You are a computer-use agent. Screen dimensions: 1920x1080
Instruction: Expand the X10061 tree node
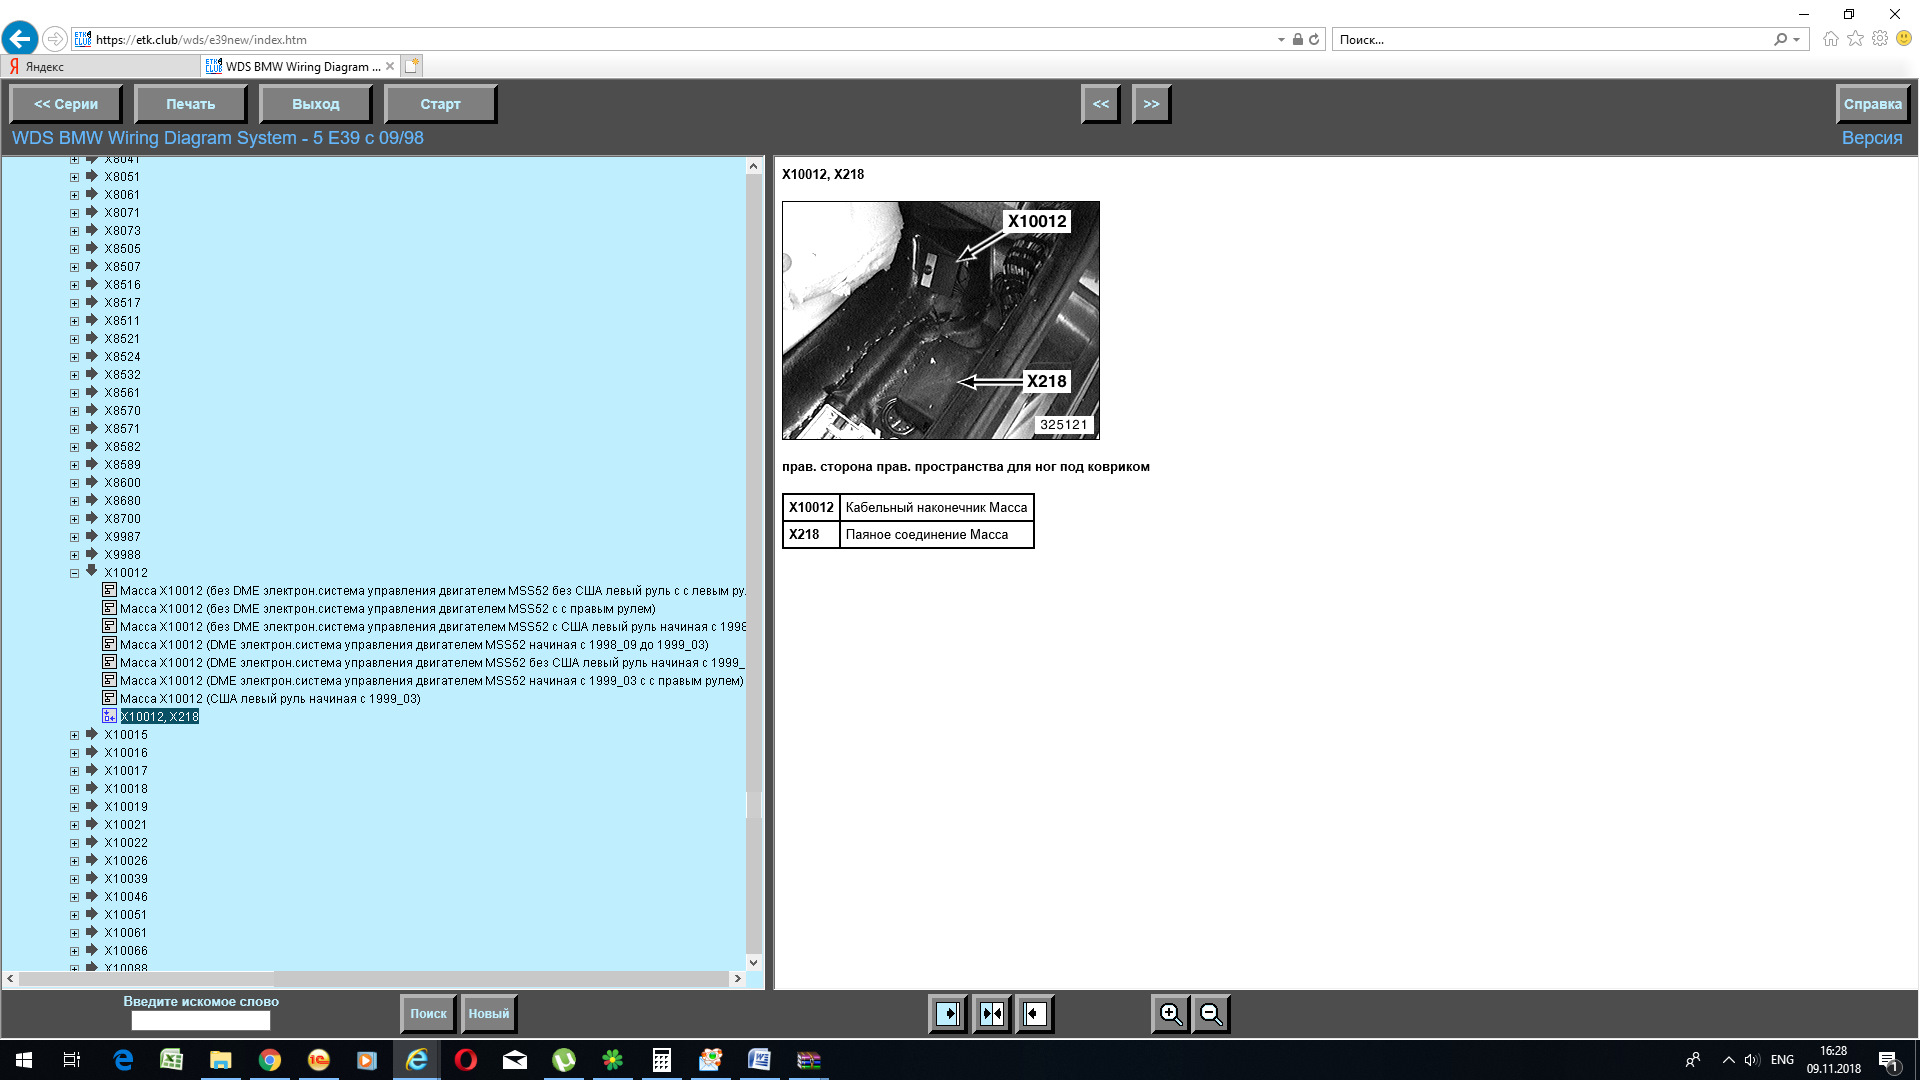75,933
